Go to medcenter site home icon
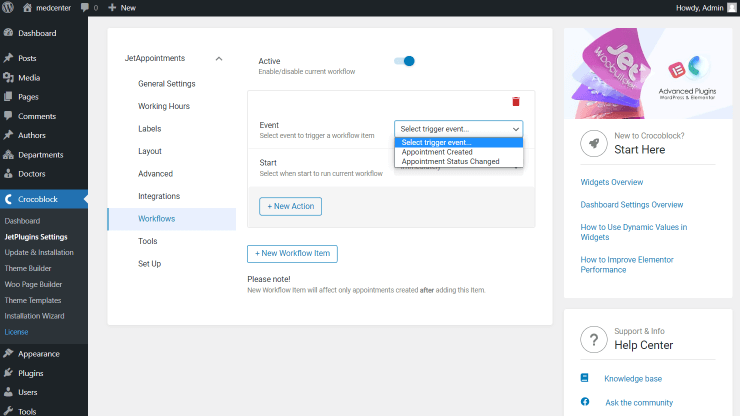 coord(27,8)
